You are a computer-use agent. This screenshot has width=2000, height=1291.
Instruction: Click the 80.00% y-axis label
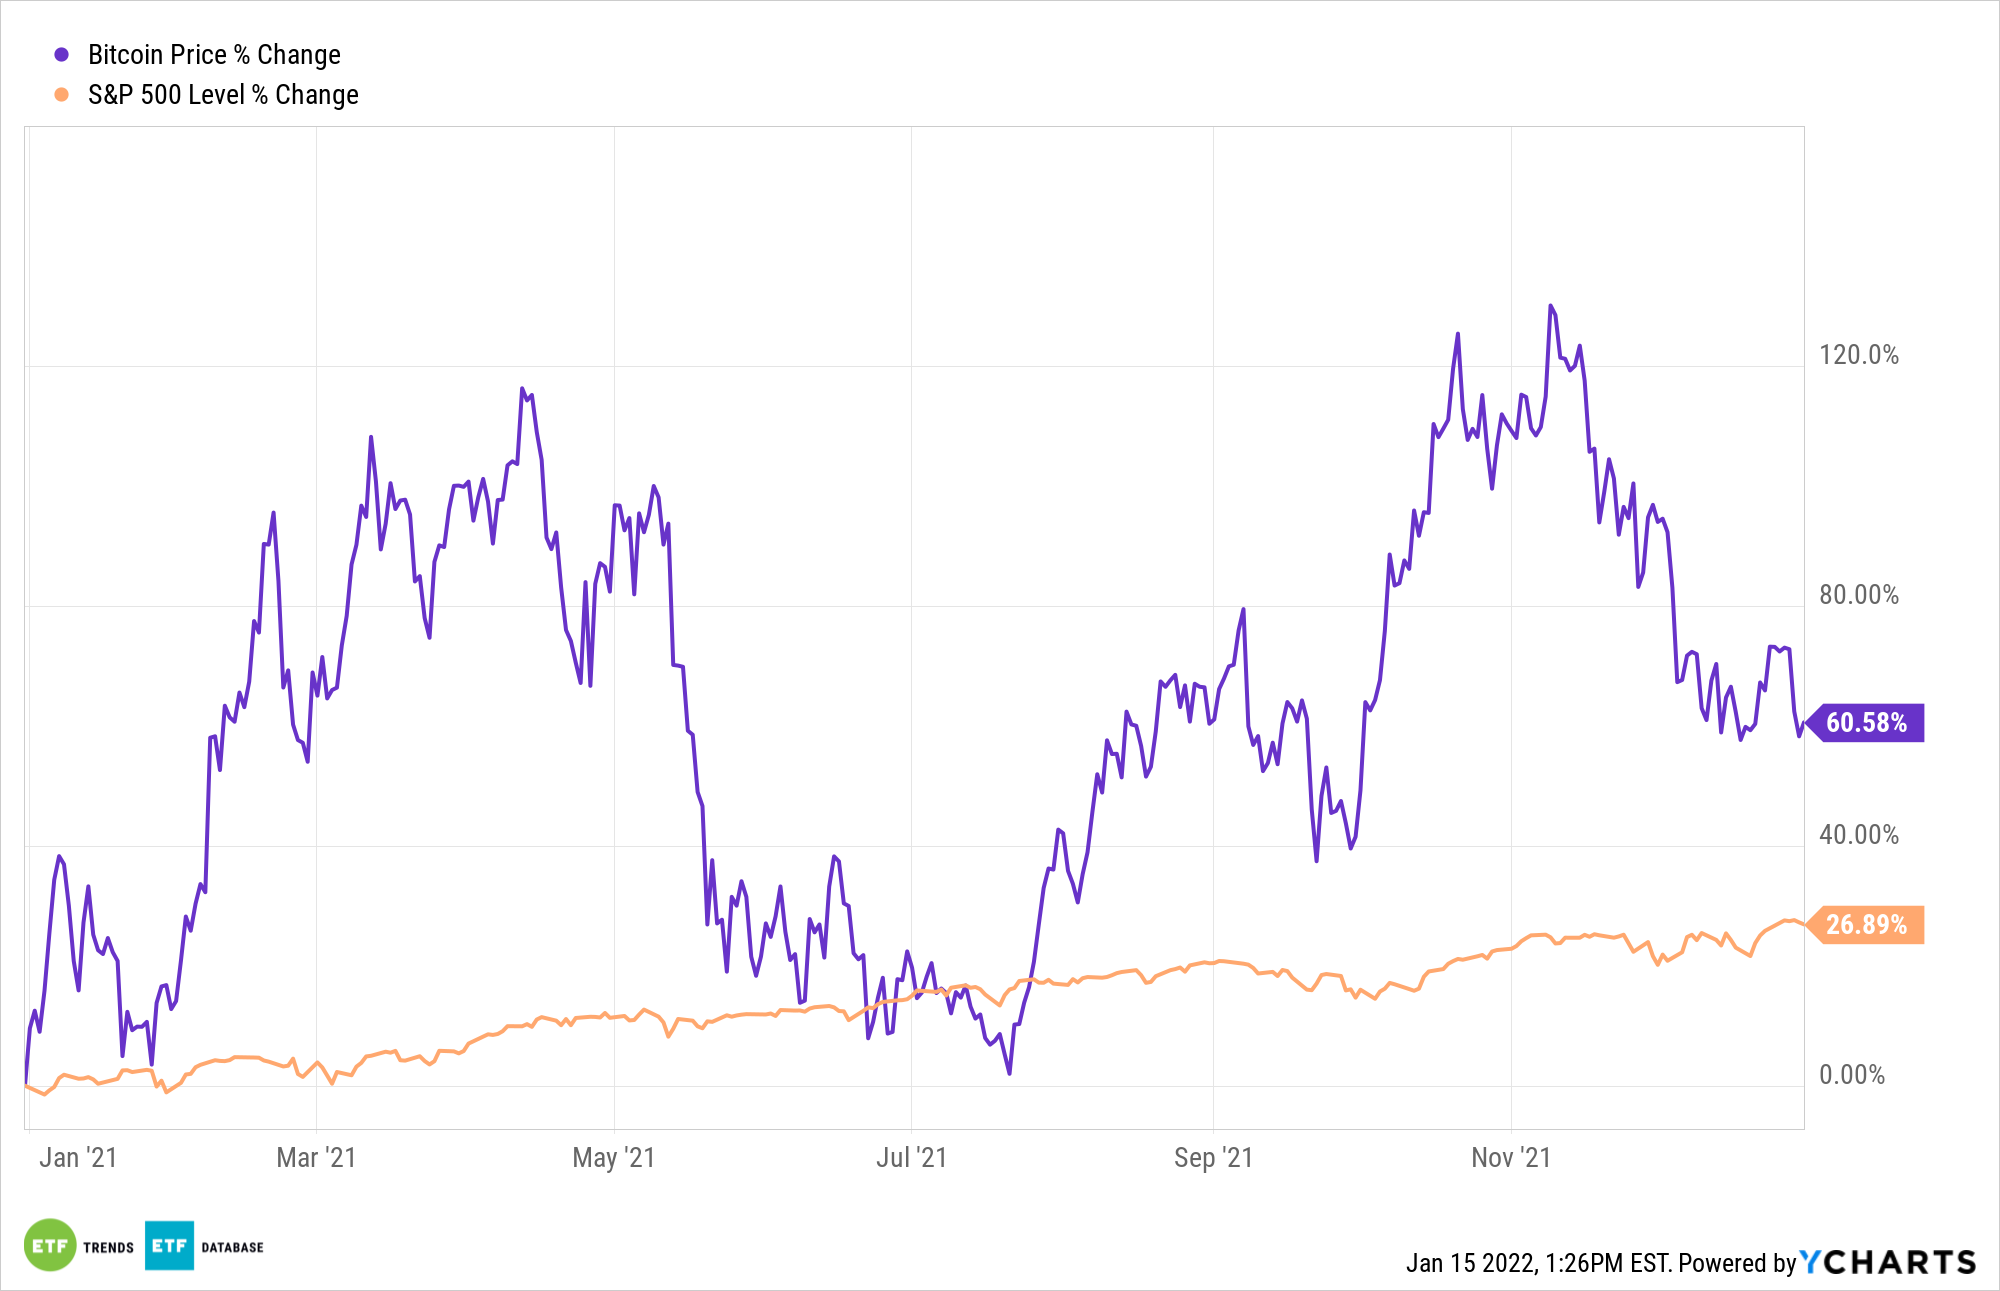[x=1858, y=595]
